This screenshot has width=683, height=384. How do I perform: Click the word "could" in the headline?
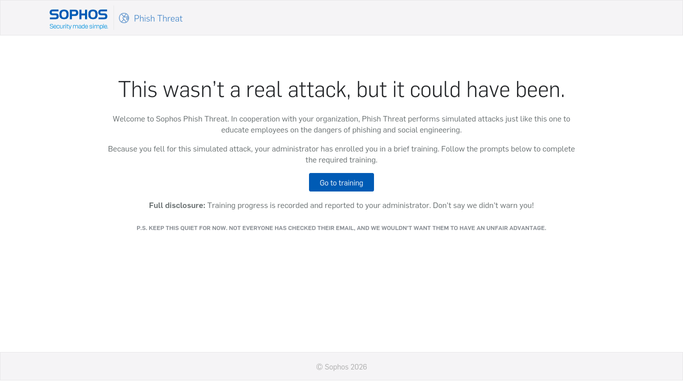pyautogui.click(x=435, y=89)
